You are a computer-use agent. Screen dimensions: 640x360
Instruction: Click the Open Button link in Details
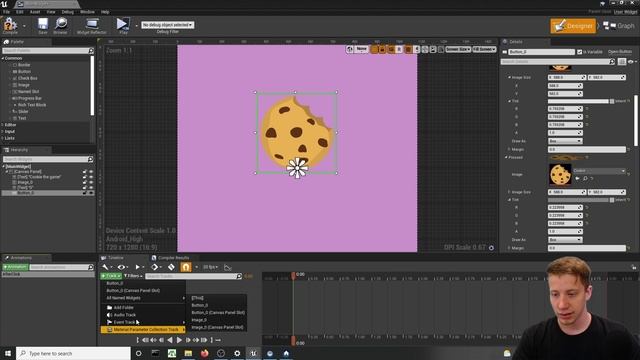620,52
